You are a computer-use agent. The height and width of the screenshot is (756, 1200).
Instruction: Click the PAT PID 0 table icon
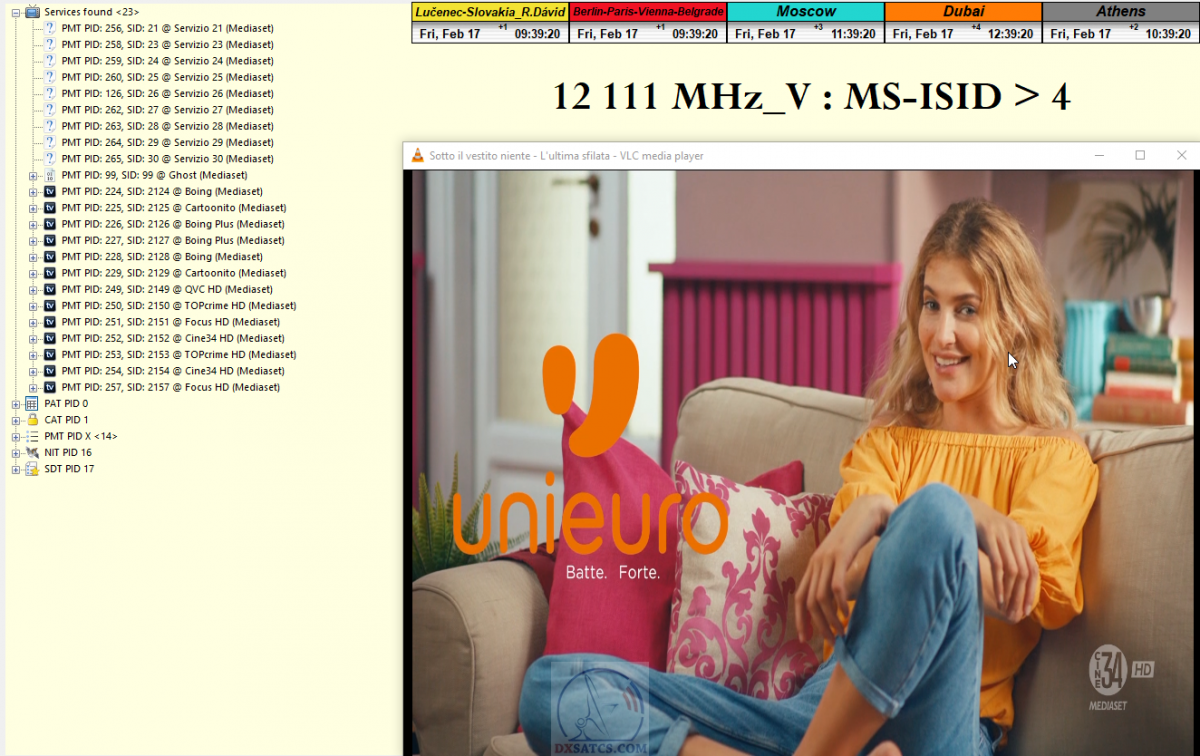coord(32,403)
